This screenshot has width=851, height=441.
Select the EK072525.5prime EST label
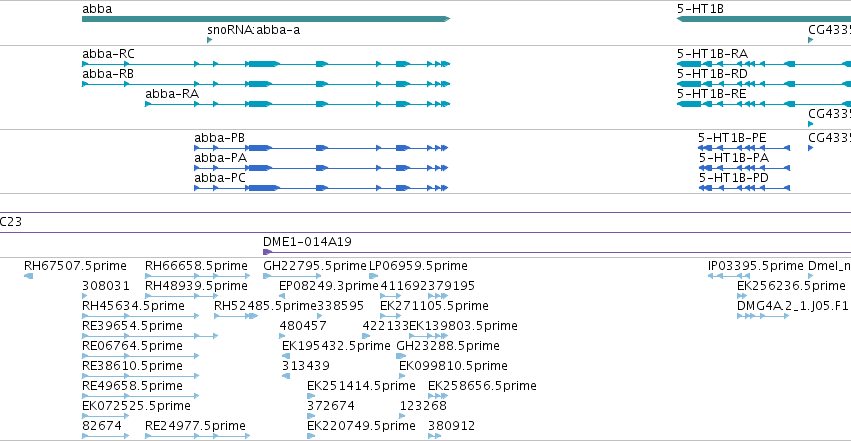point(136,406)
